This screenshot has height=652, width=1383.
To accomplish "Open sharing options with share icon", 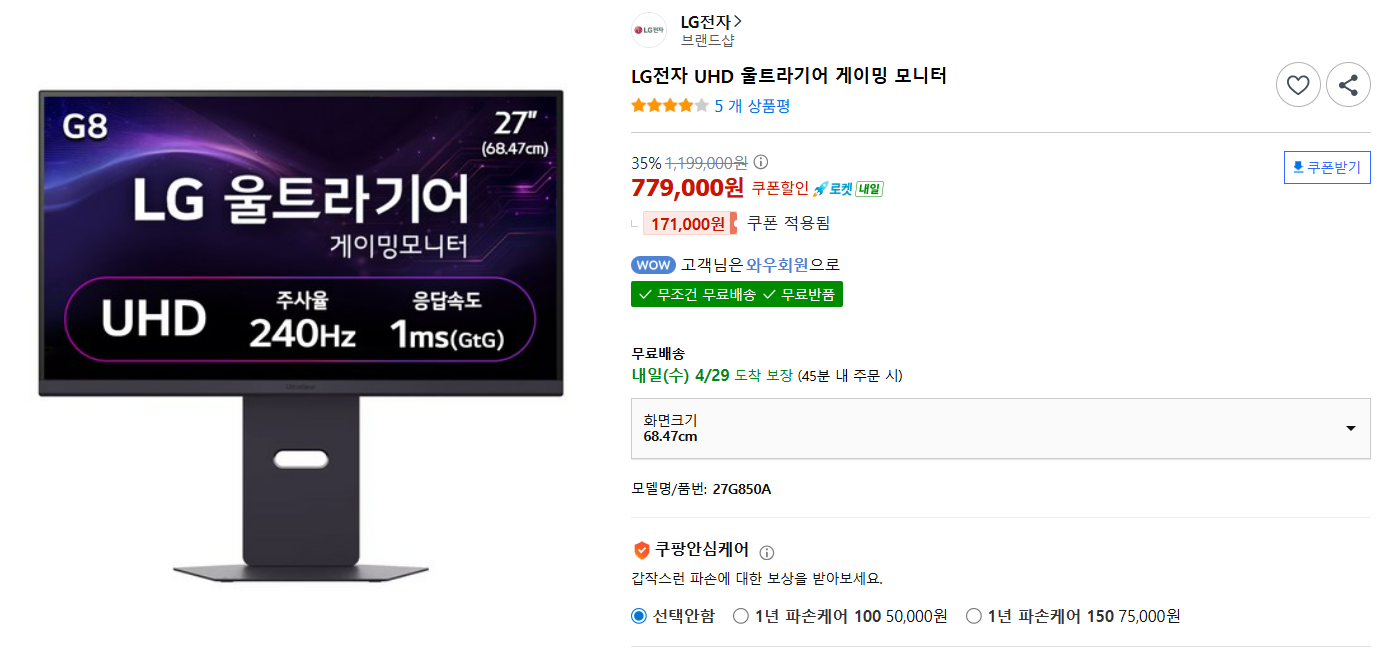I will point(1348,84).
